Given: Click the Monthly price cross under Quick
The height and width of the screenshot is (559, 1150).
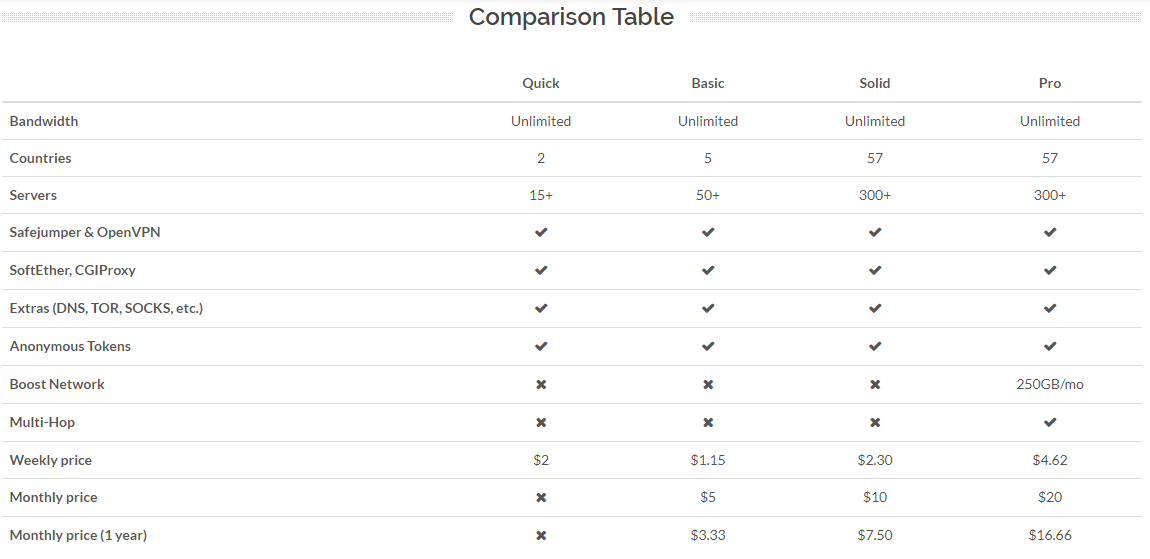Looking at the screenshot, I should [x=541, y=497].
